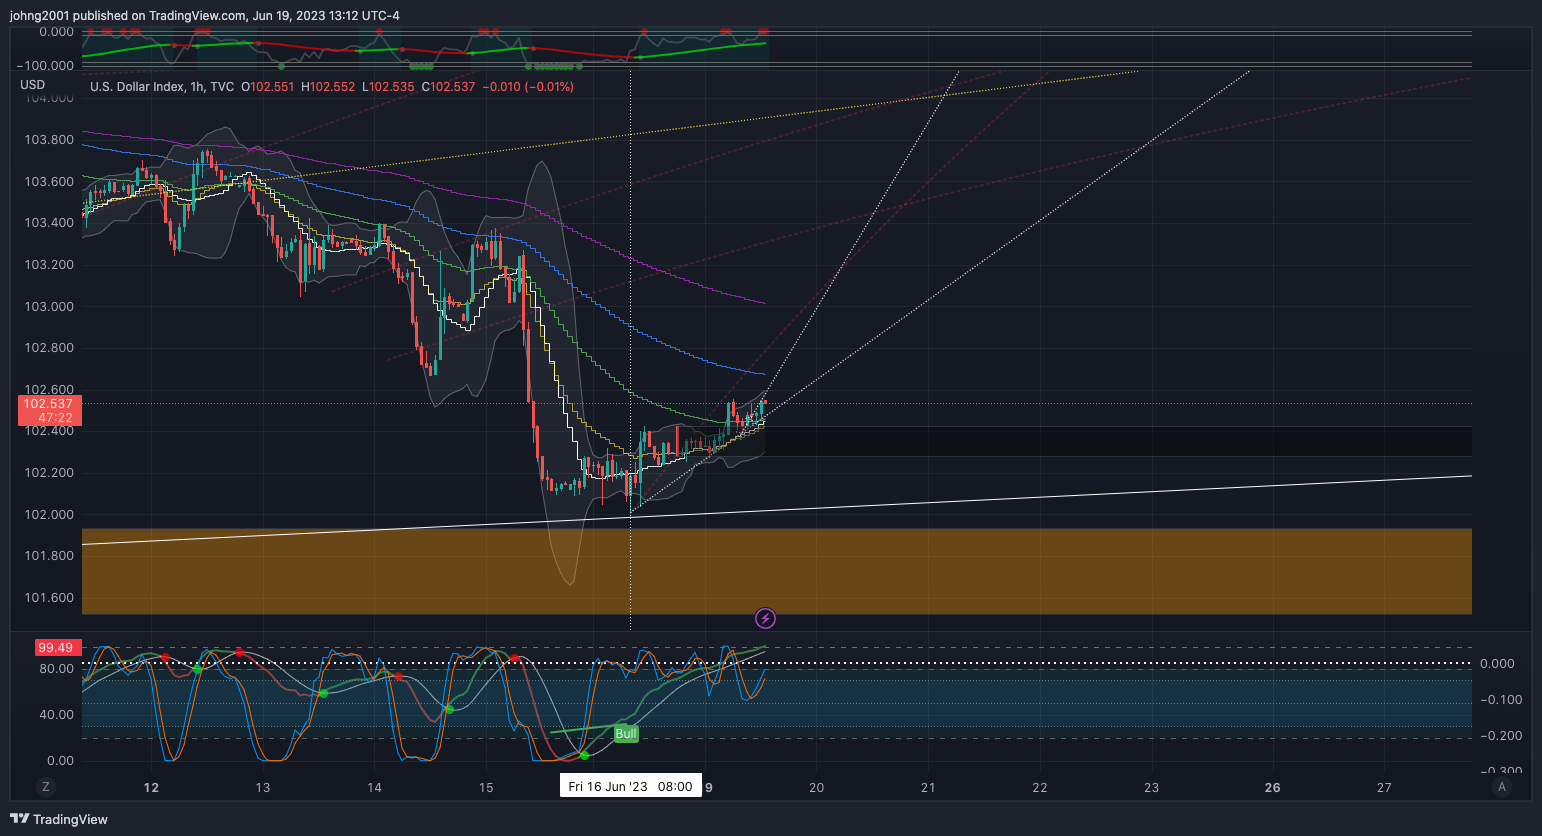1542x836 pixels.
Task: Click 80.00 on the stochastic scale
Action: coord(57,669)
